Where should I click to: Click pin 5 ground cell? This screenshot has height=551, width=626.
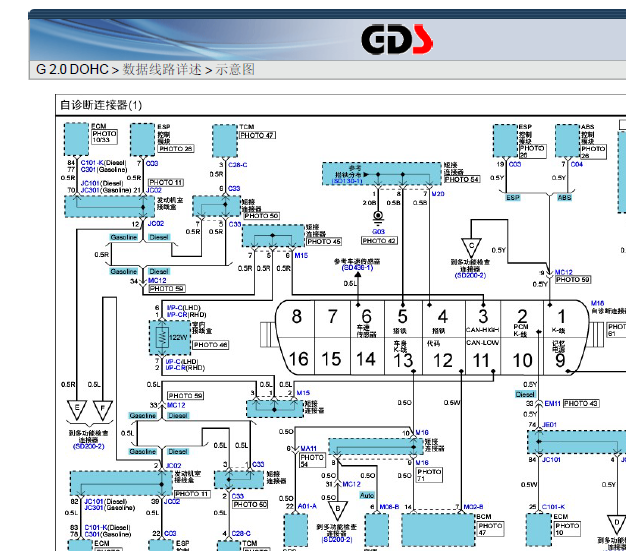[403, 321]
